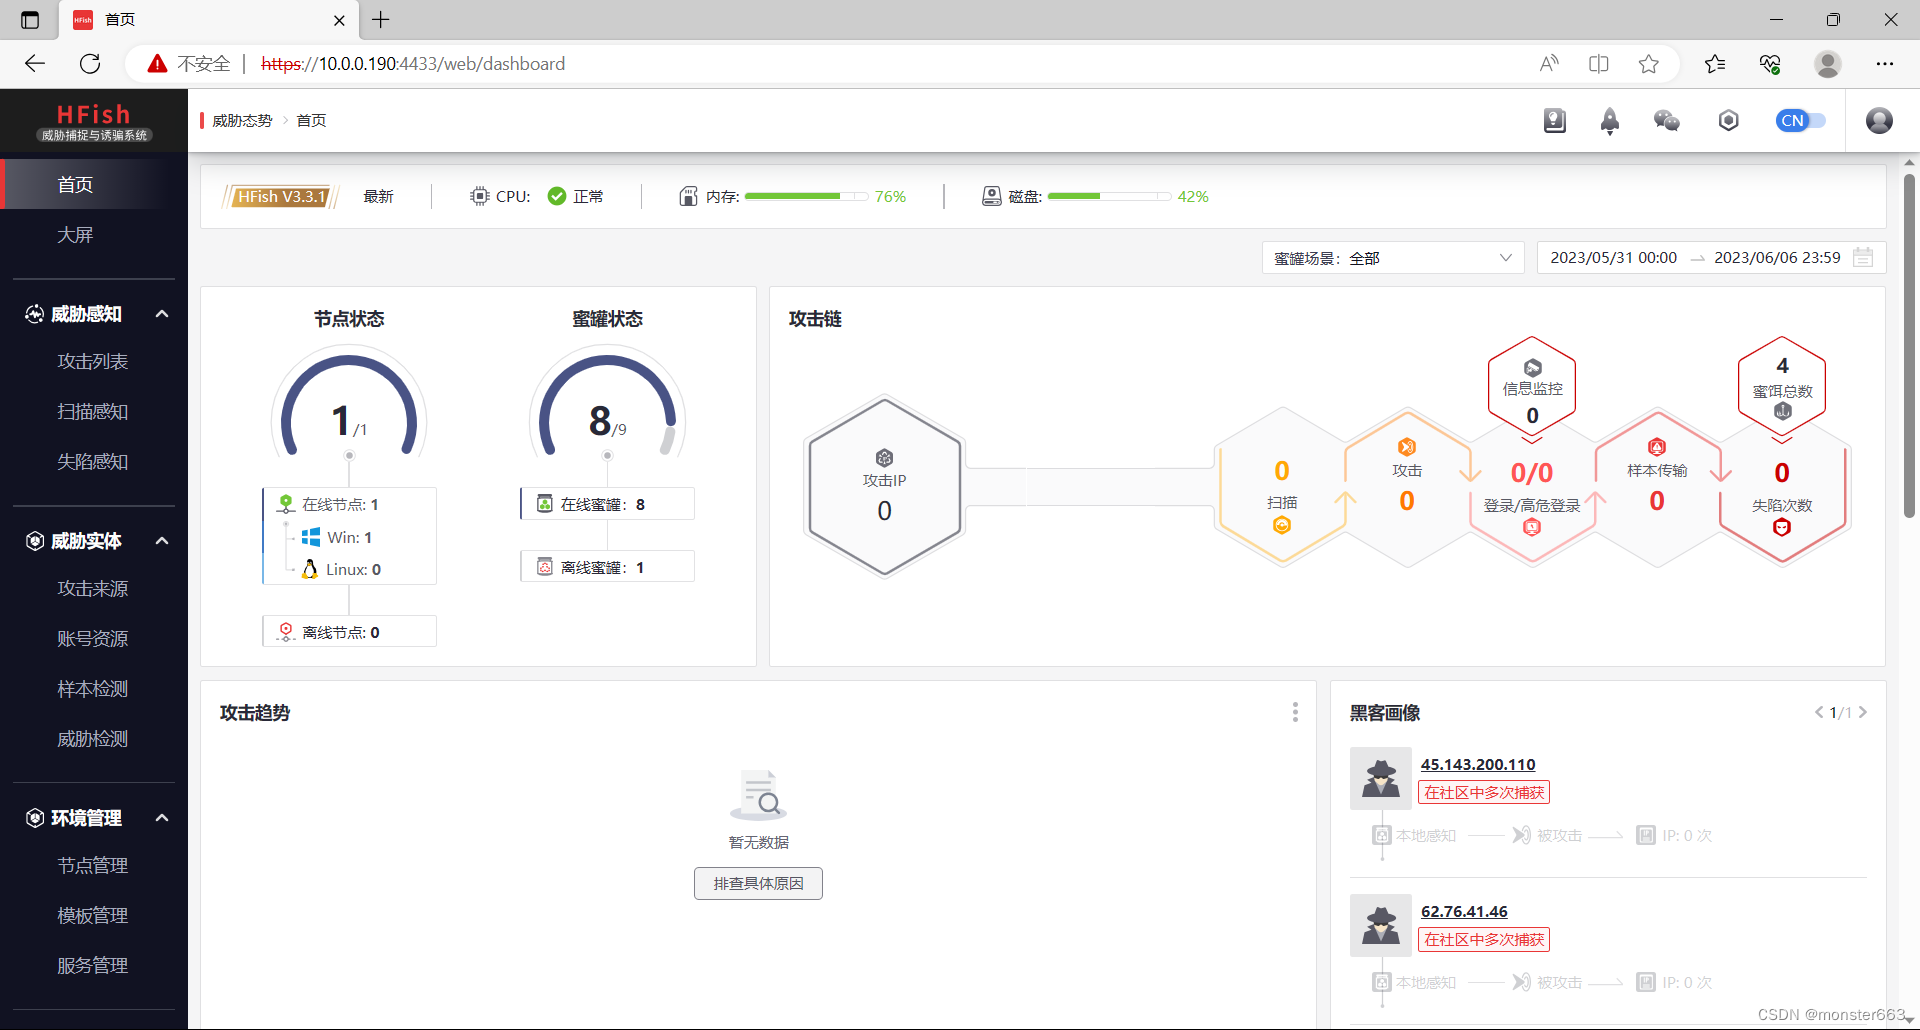This screenshot has height=1030, width=1920.
Task: Open 节点管理 in sidebar
Action: (93, 865)
